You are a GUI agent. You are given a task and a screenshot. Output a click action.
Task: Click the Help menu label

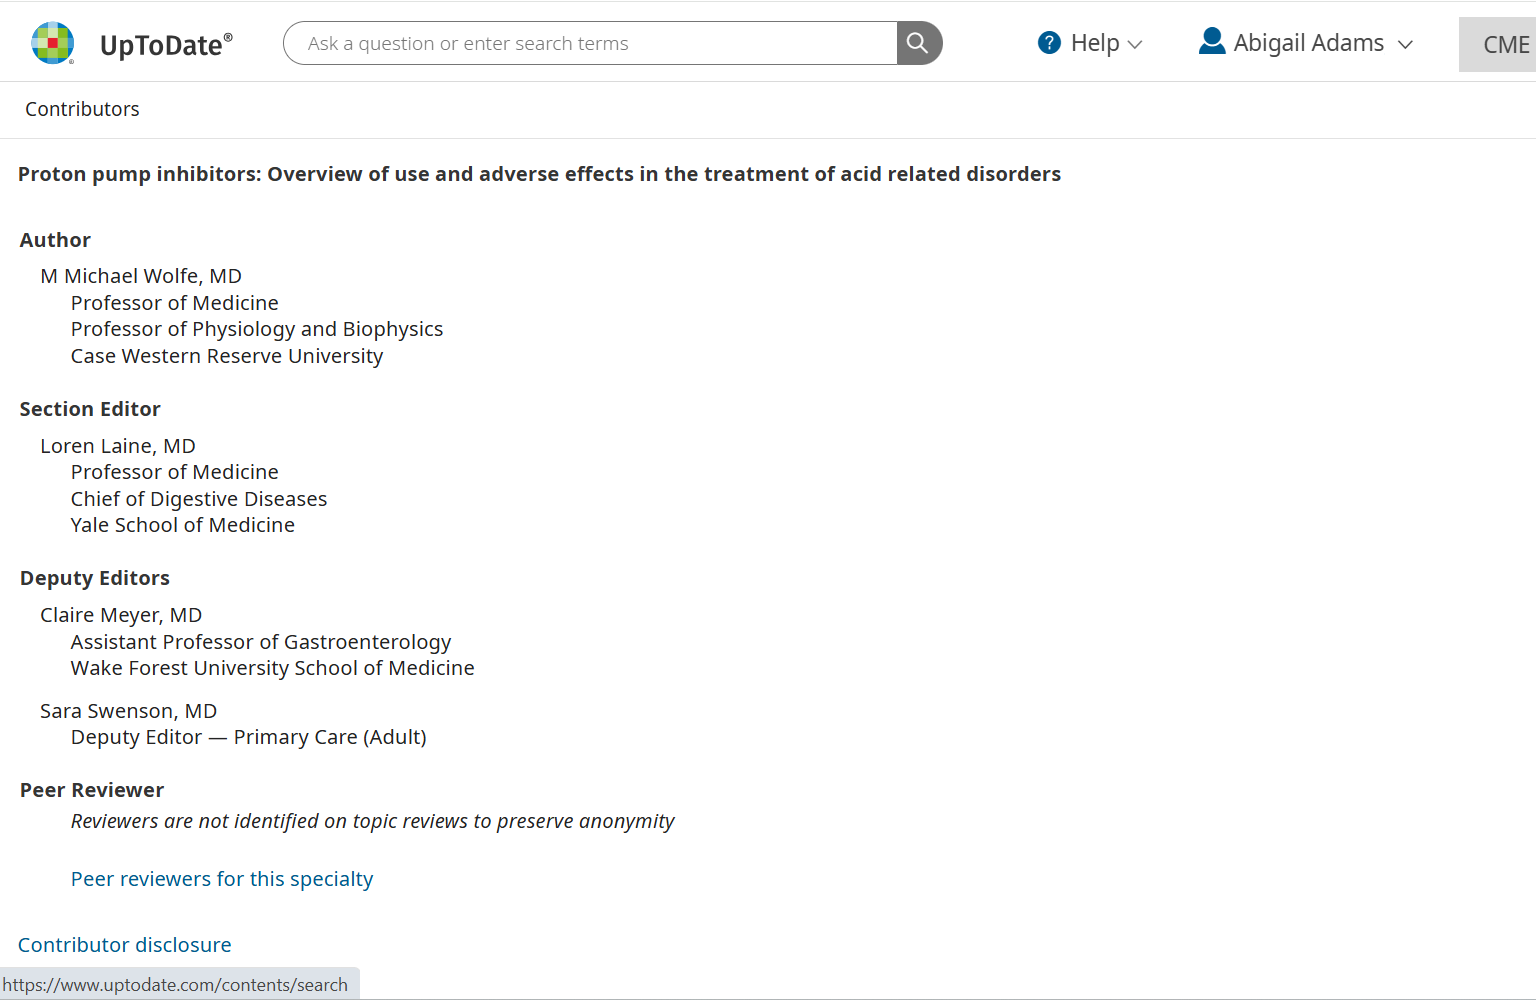[1095, 43]
